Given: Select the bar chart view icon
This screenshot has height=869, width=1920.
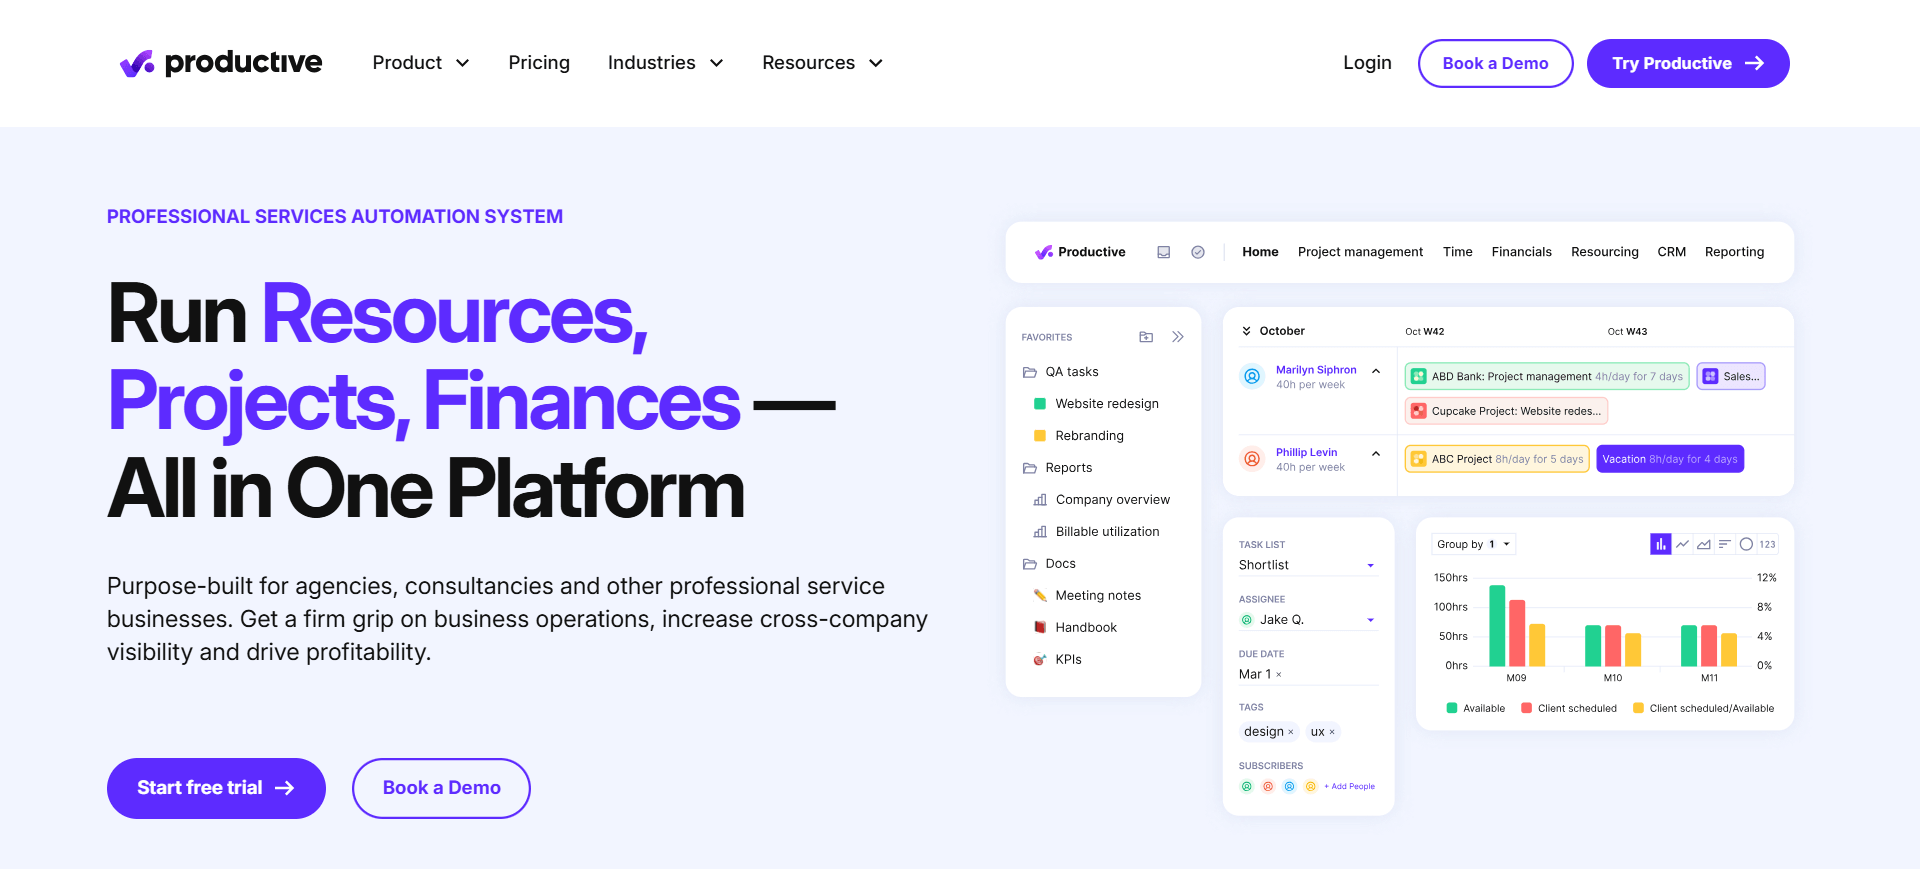Looking at the screenshot, I should (x=1660, y=544).
